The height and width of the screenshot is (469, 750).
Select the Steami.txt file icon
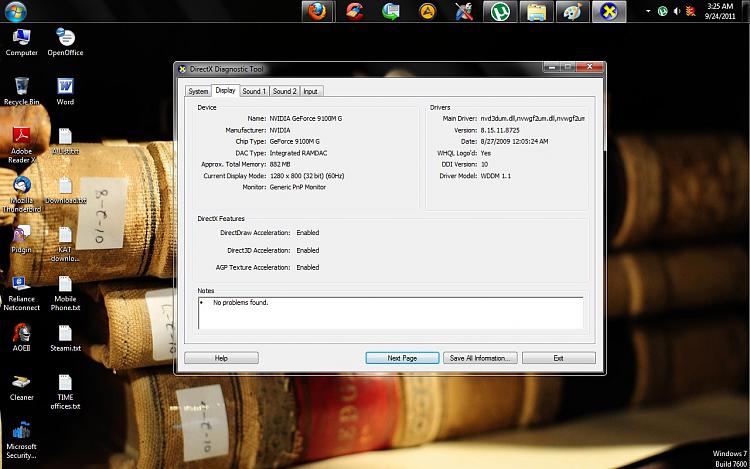(x=65, y=338)
